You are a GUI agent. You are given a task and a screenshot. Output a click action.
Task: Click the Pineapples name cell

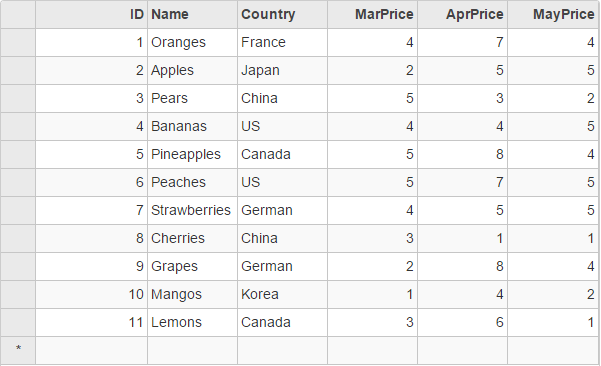tap(192, 154)
